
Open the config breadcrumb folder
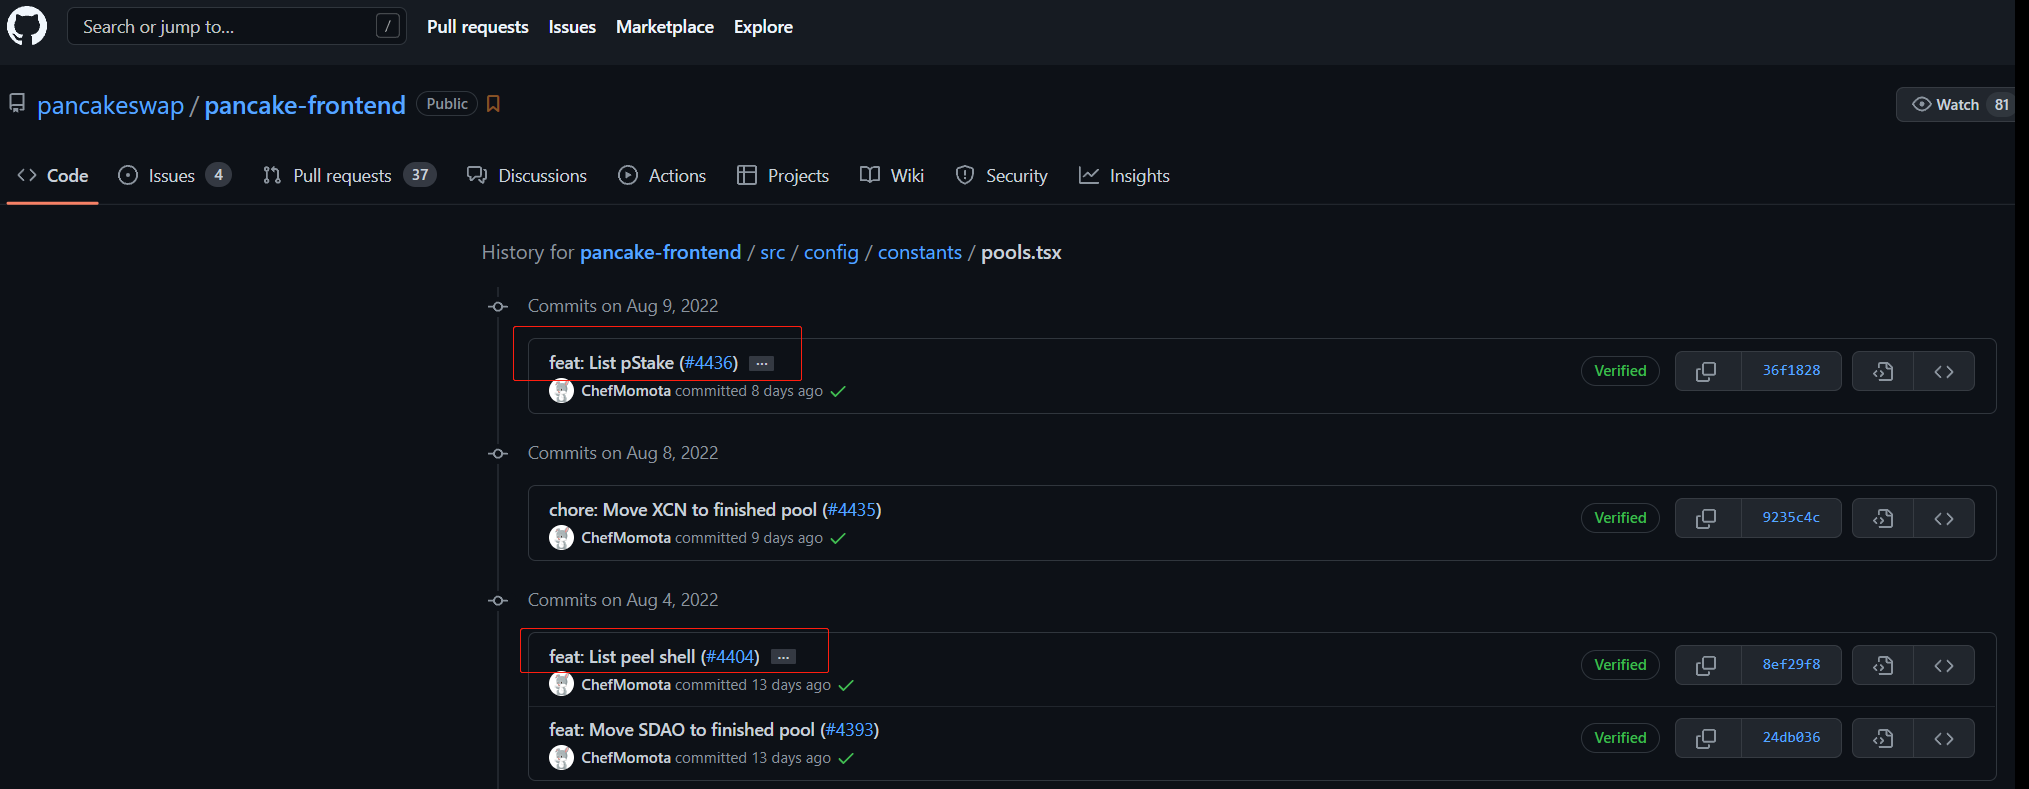831,252
